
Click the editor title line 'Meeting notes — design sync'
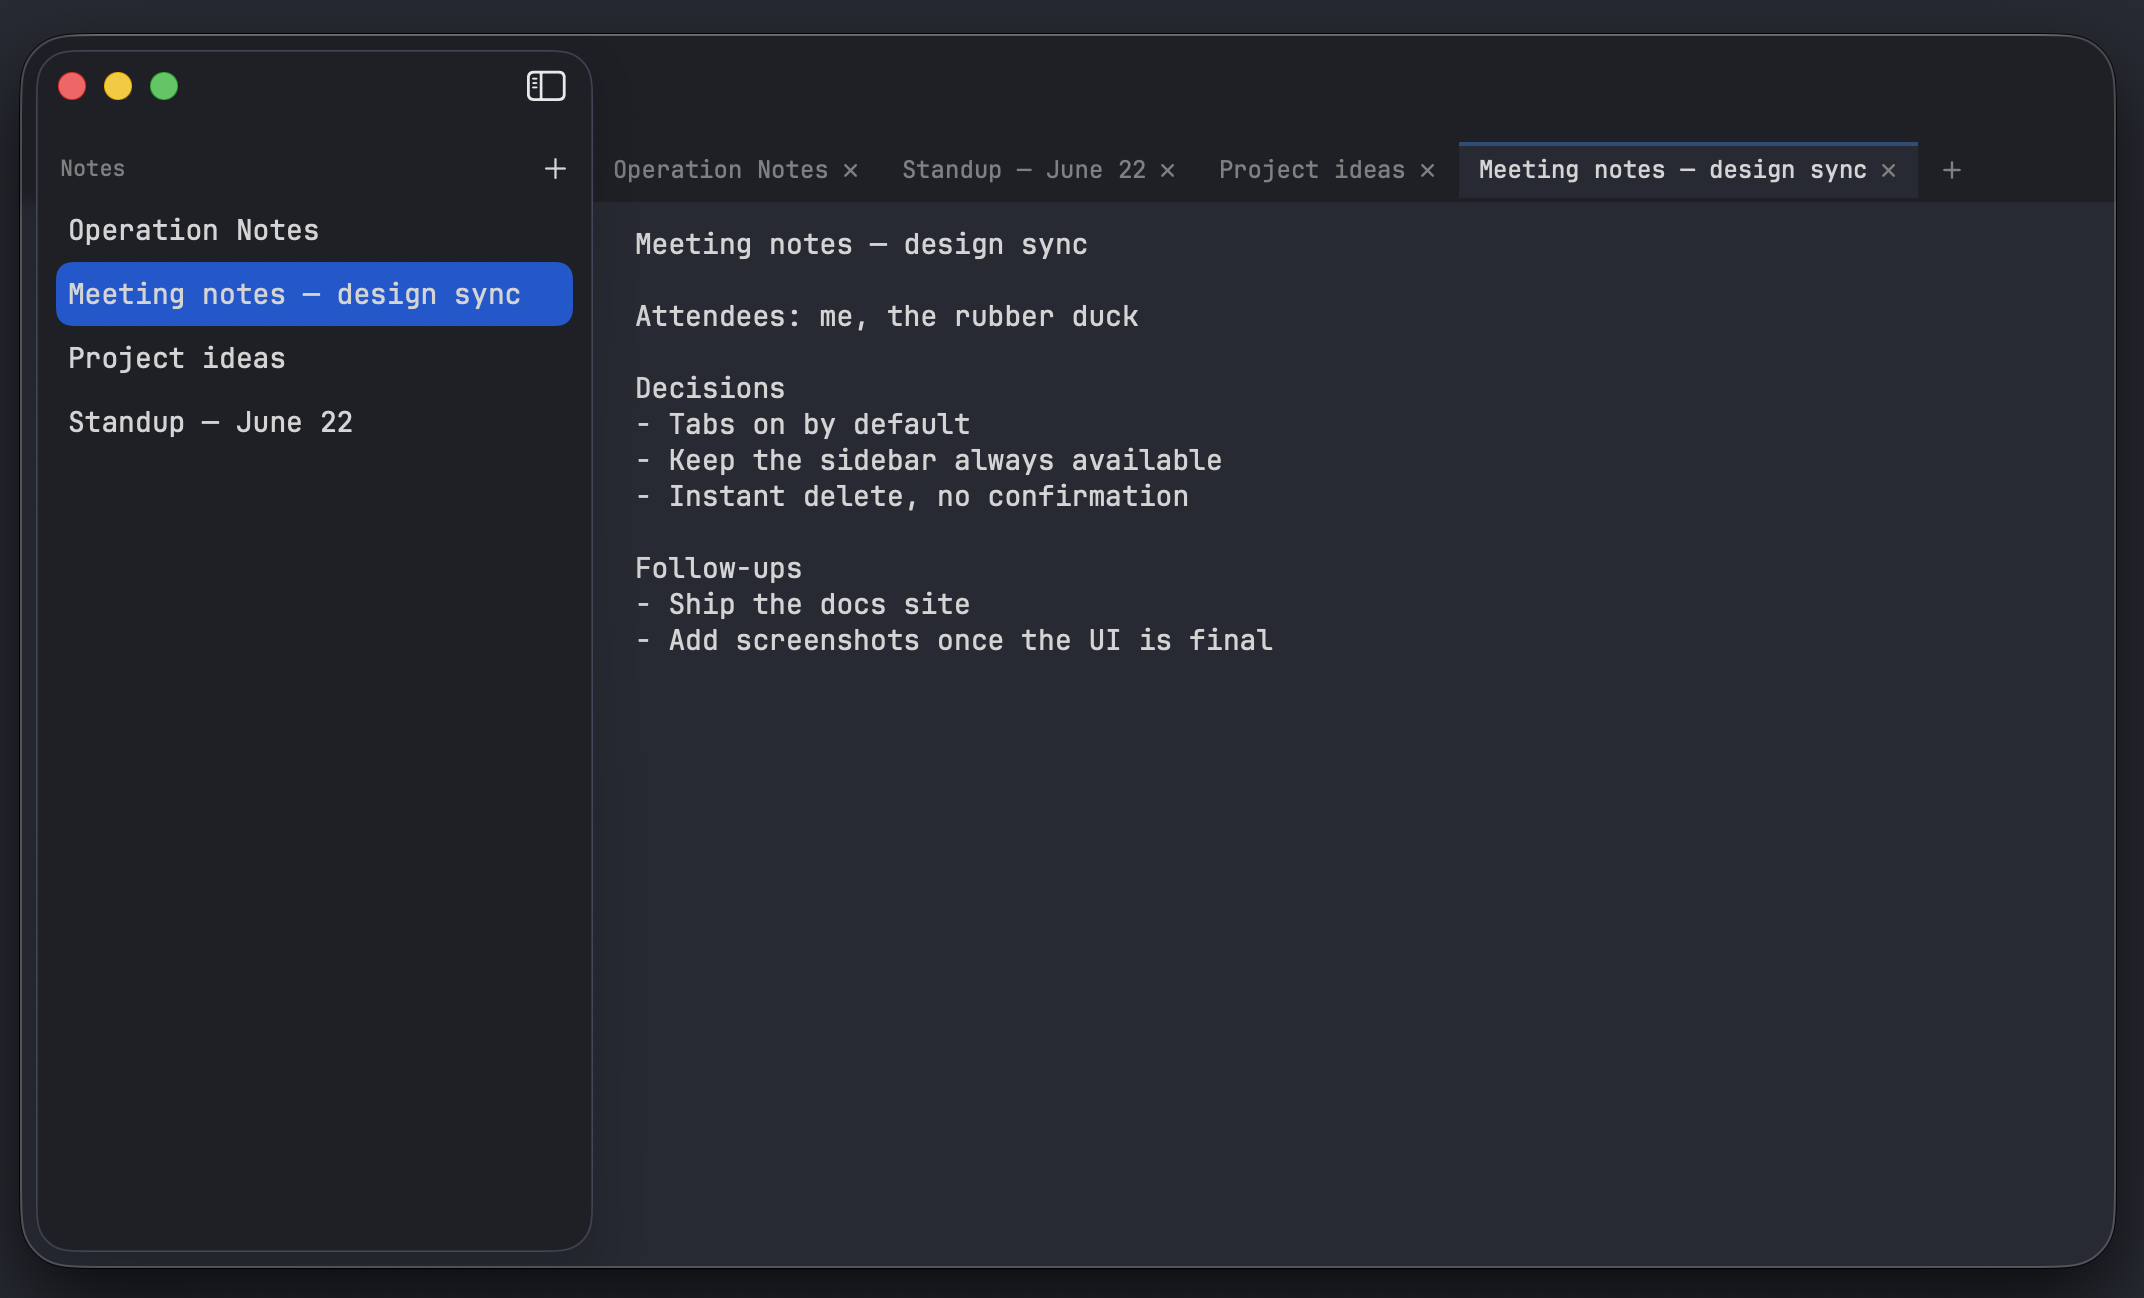(x=861, y=245)
